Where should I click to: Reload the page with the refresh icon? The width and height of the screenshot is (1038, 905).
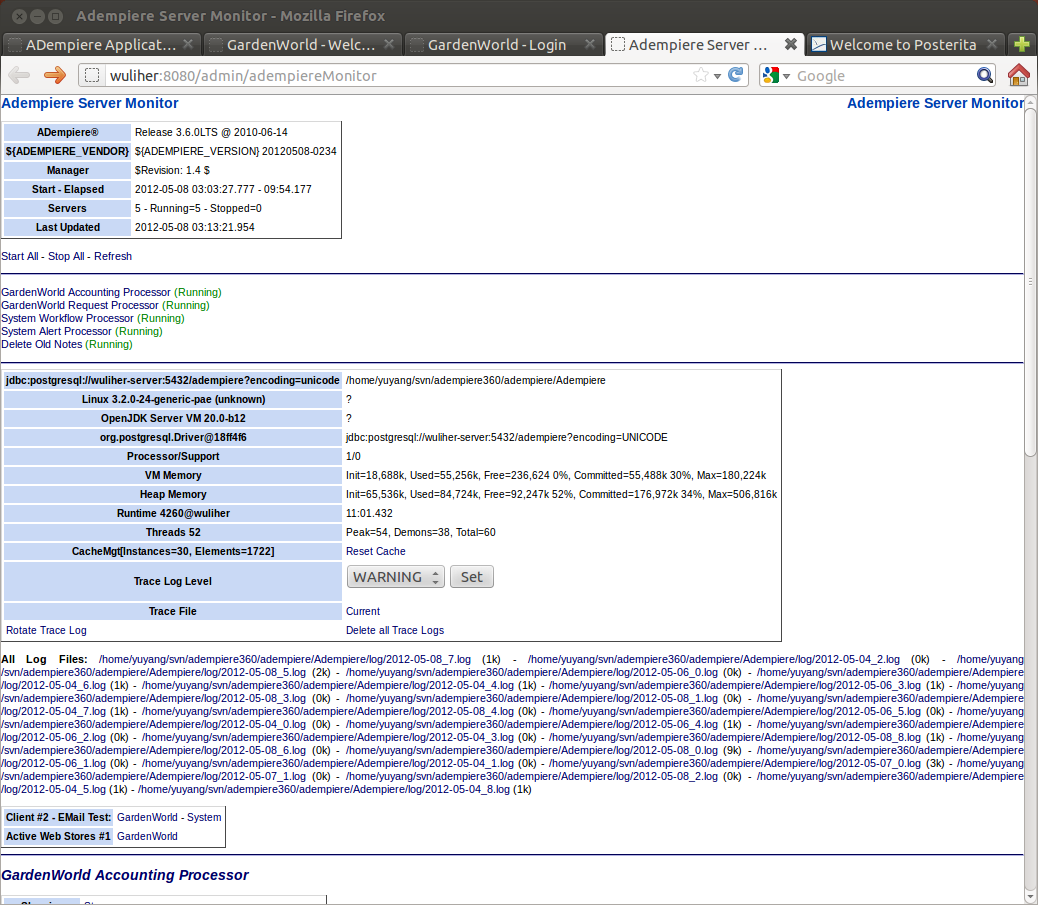pos(735,75)
